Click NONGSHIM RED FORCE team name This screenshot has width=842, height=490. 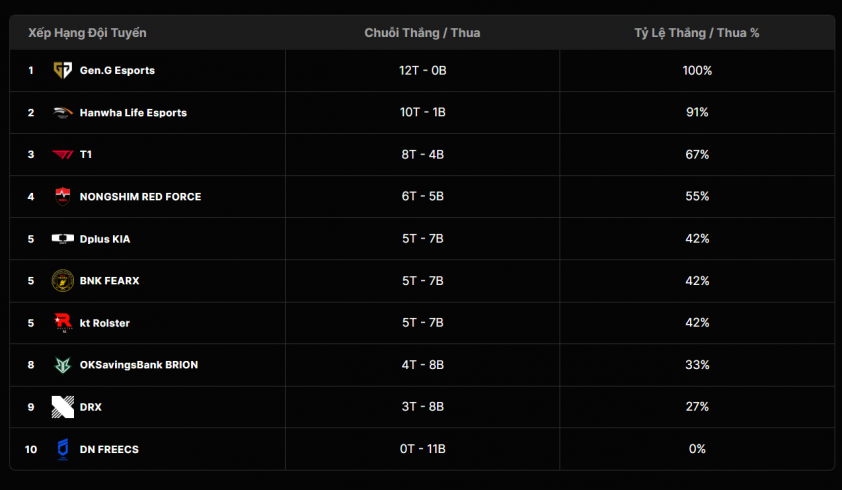pyautogui.click(x=140, y=197)
